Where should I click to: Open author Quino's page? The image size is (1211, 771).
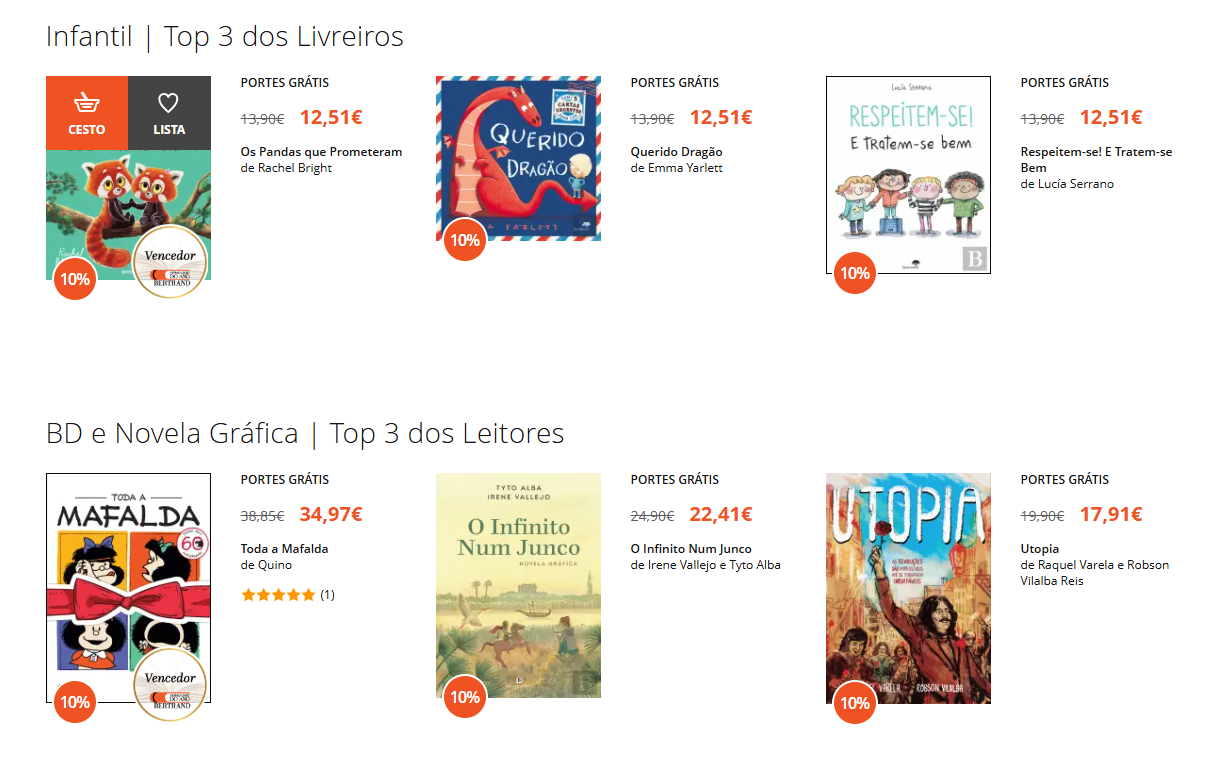274,565
